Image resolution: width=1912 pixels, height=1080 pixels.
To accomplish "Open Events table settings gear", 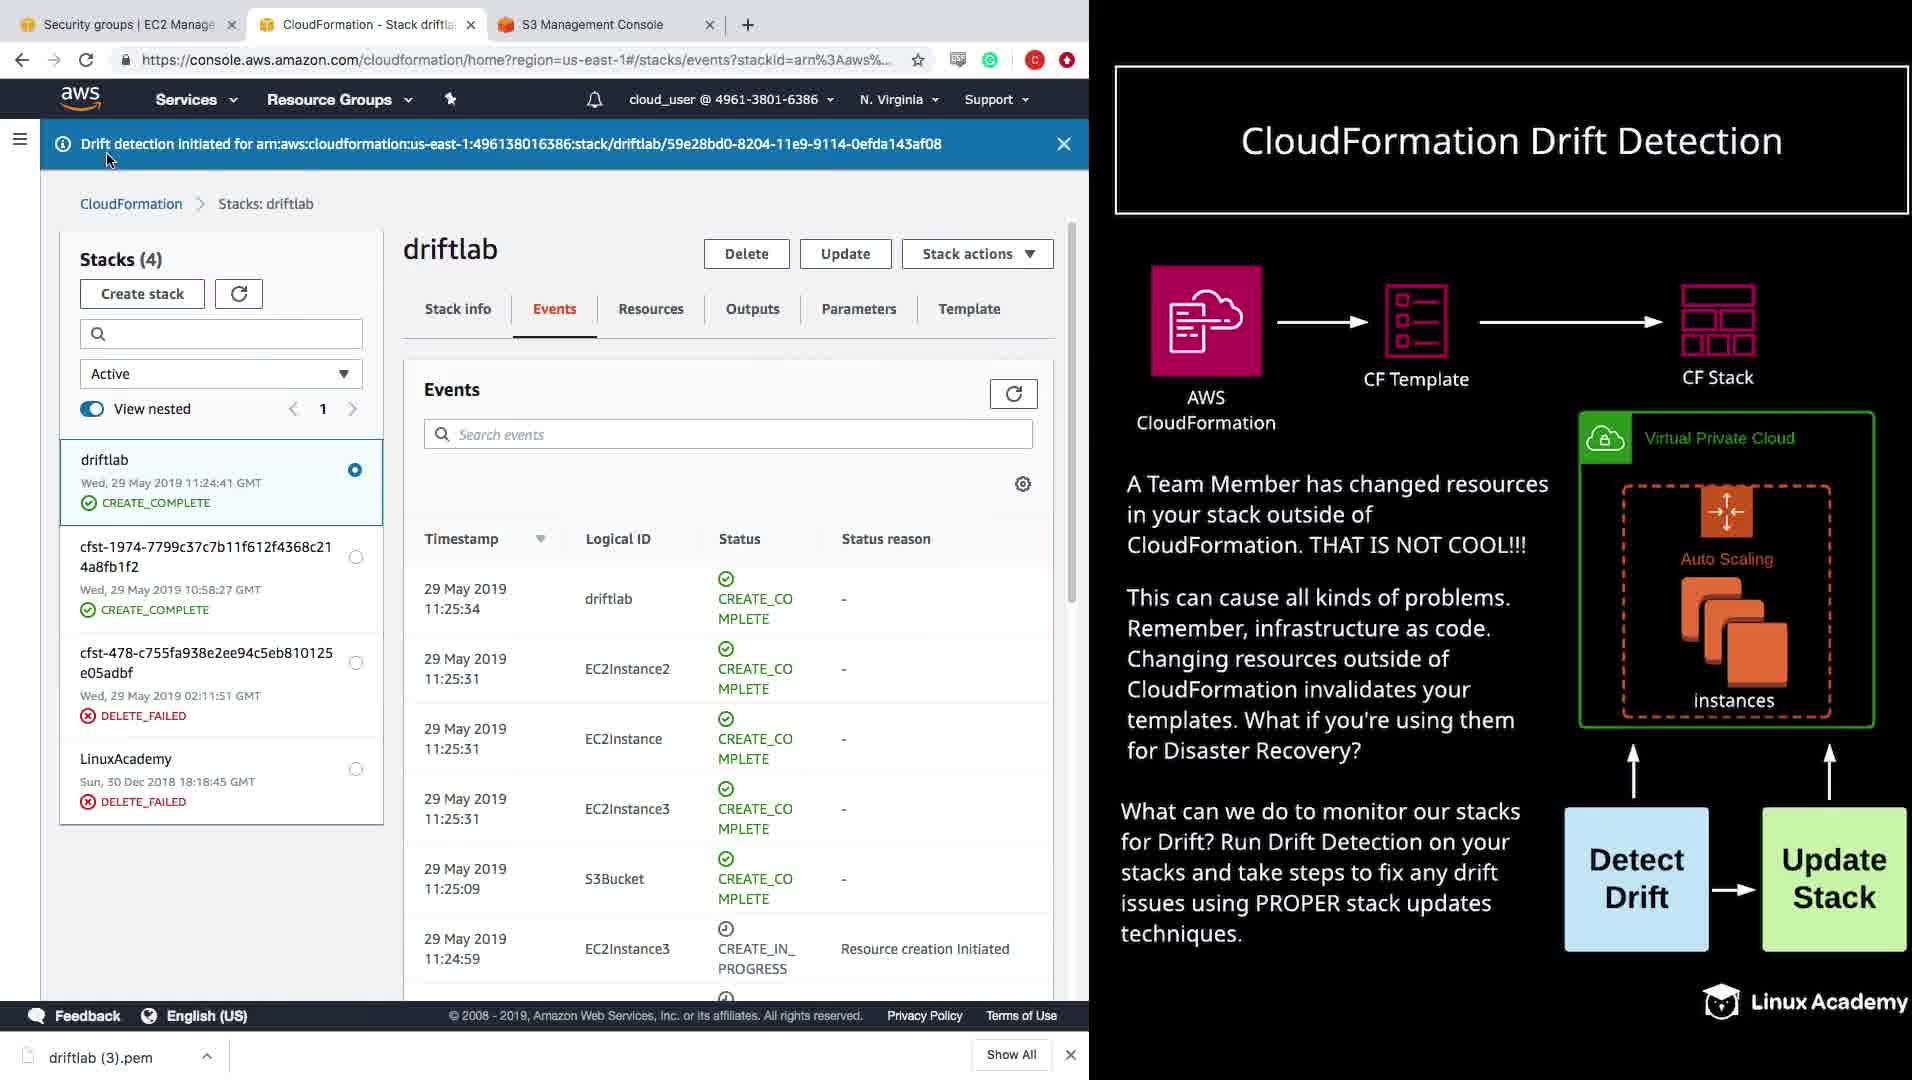I will click(x=1023, y=484).
